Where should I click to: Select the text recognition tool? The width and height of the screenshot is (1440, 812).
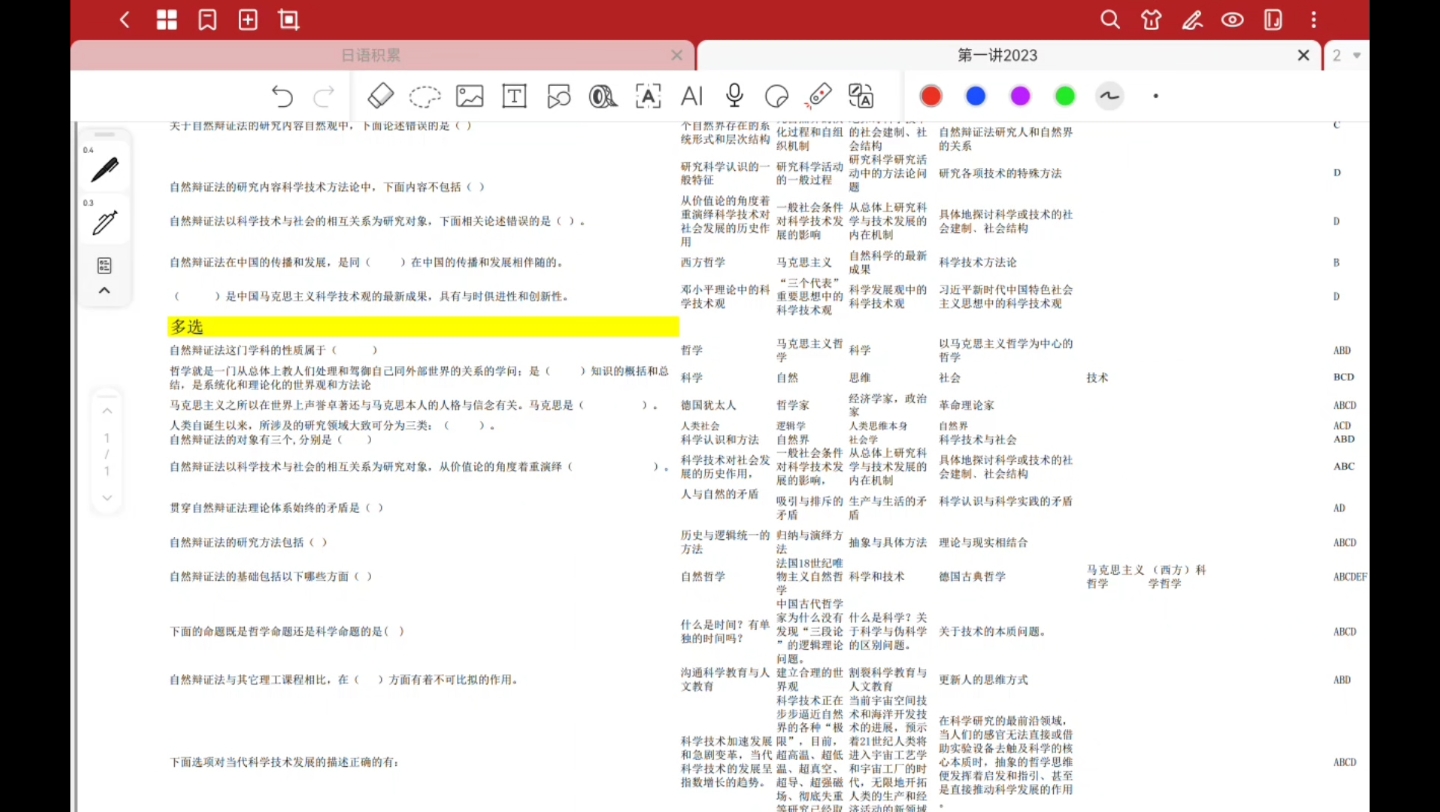pos(648,96)
